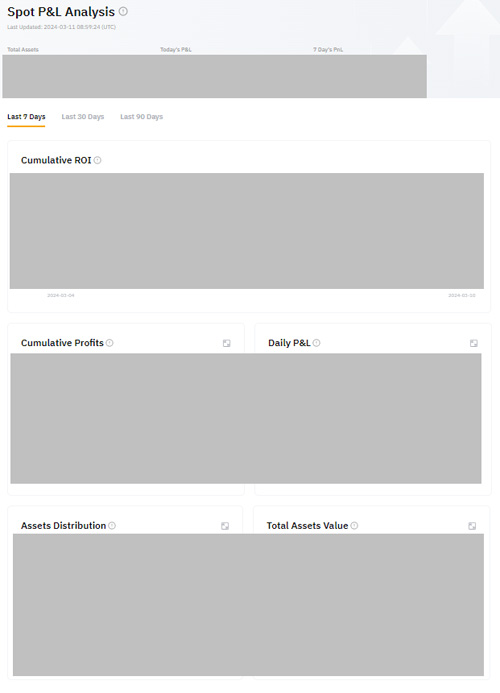Viewport: 500px width, 693px height.
Task: Click the 7 Day's PnL label
Action: pyautogui.click(x=328, y=50)
